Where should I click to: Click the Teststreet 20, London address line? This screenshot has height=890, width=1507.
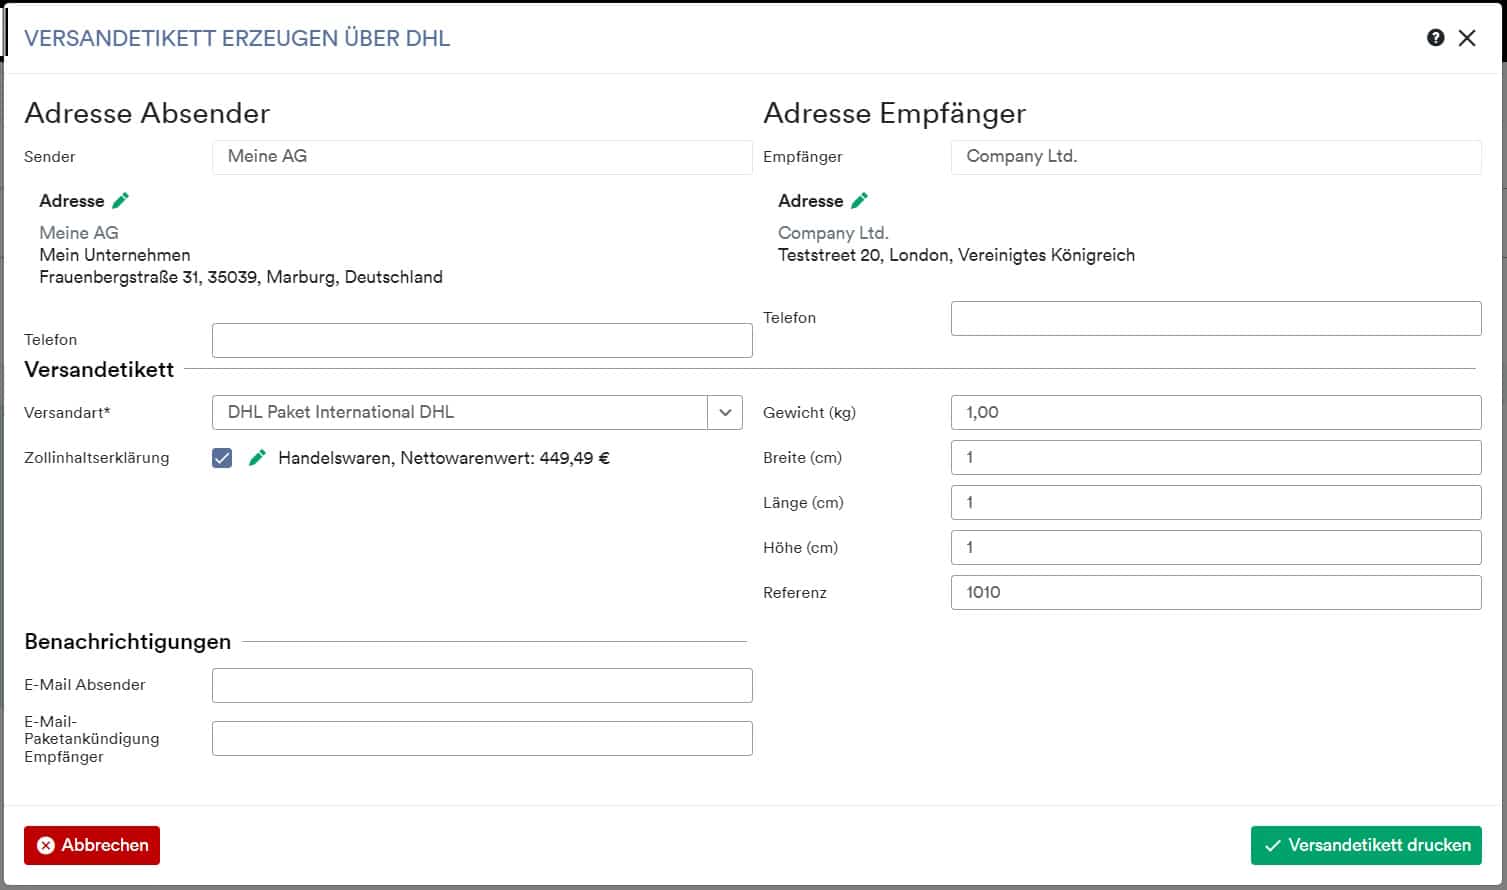point(956,255)
